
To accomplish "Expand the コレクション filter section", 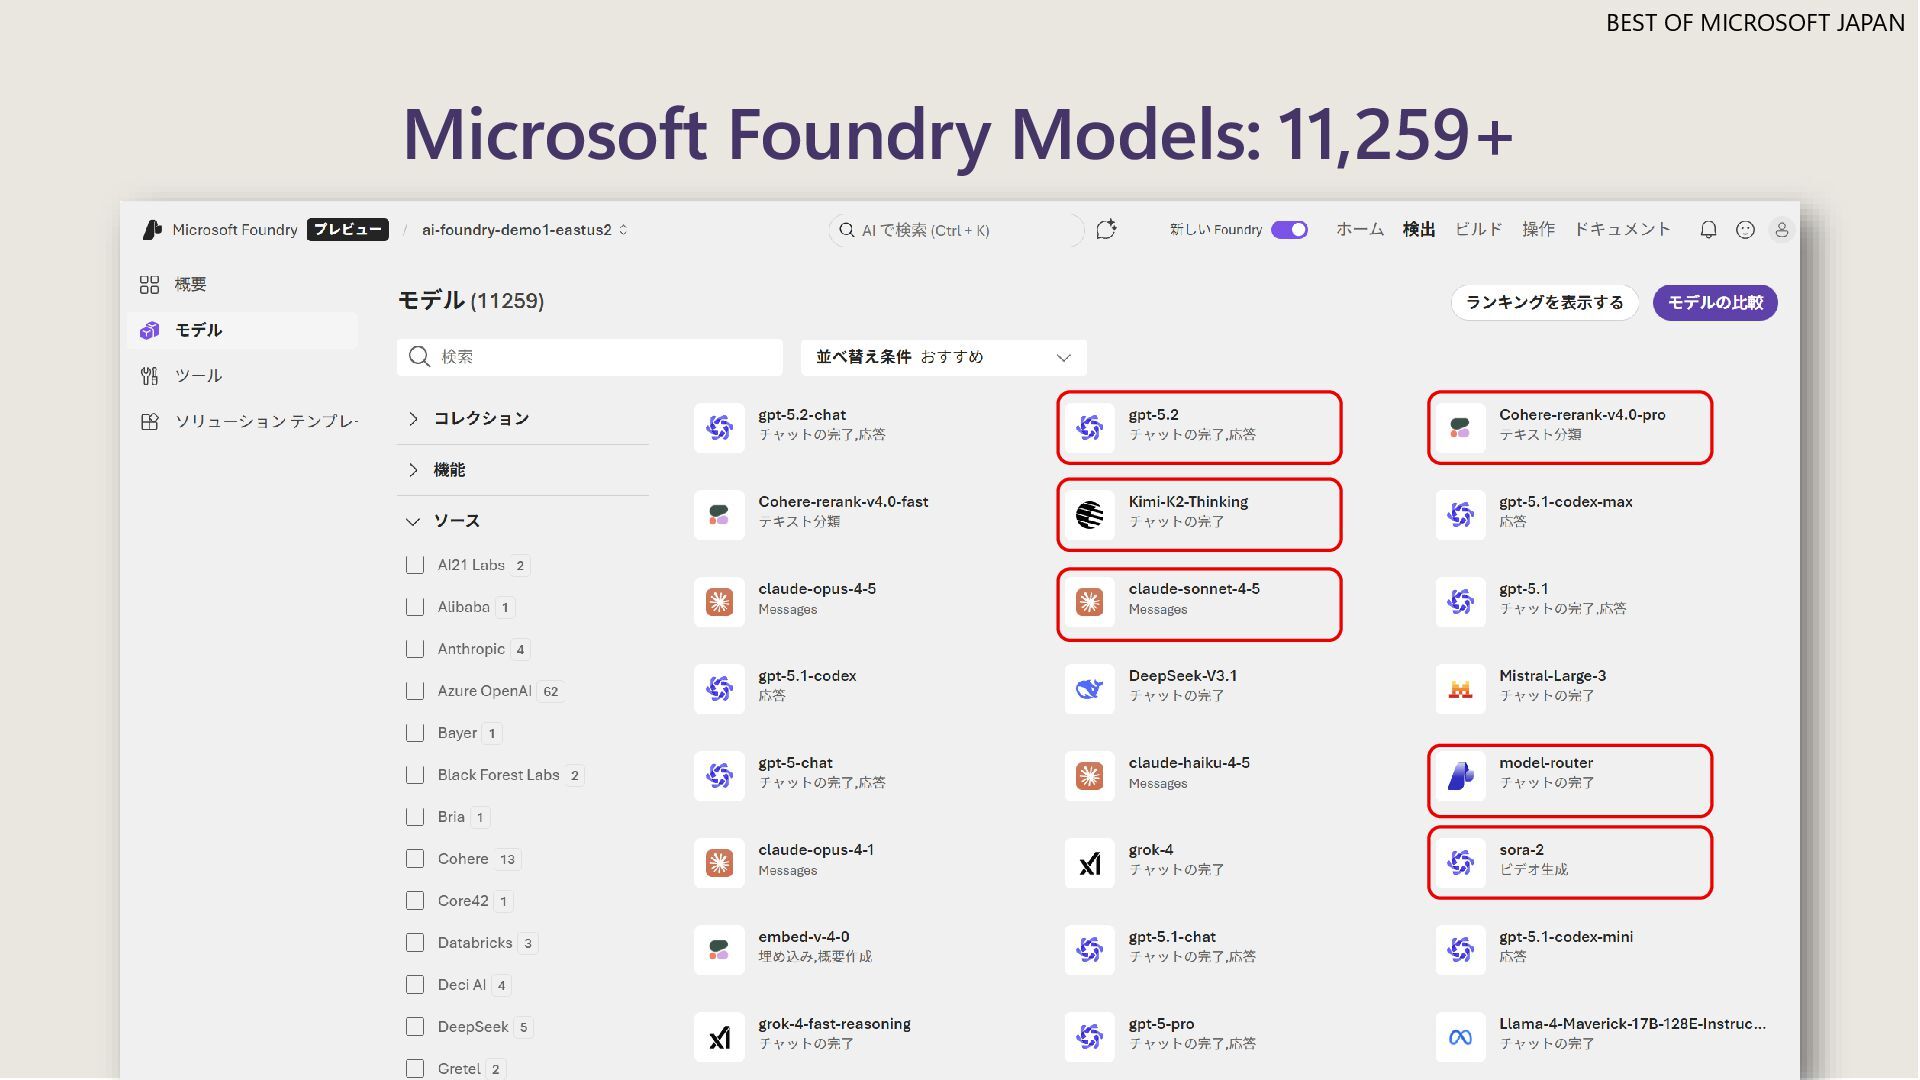I will click(413, 419).
